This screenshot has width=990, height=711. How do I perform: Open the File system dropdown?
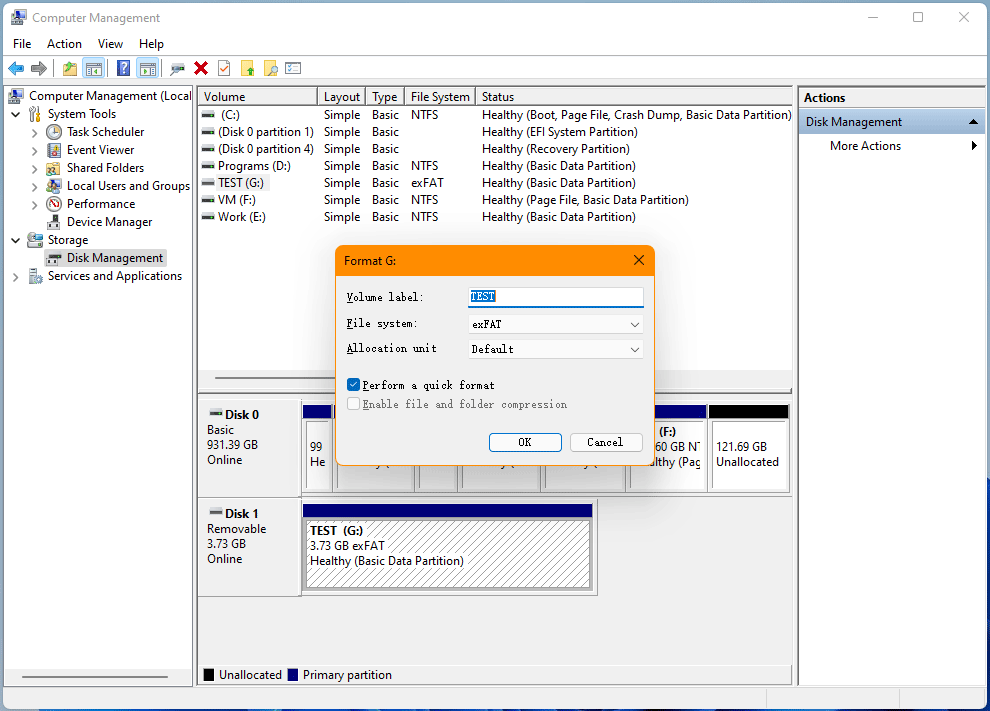point(556,325)
